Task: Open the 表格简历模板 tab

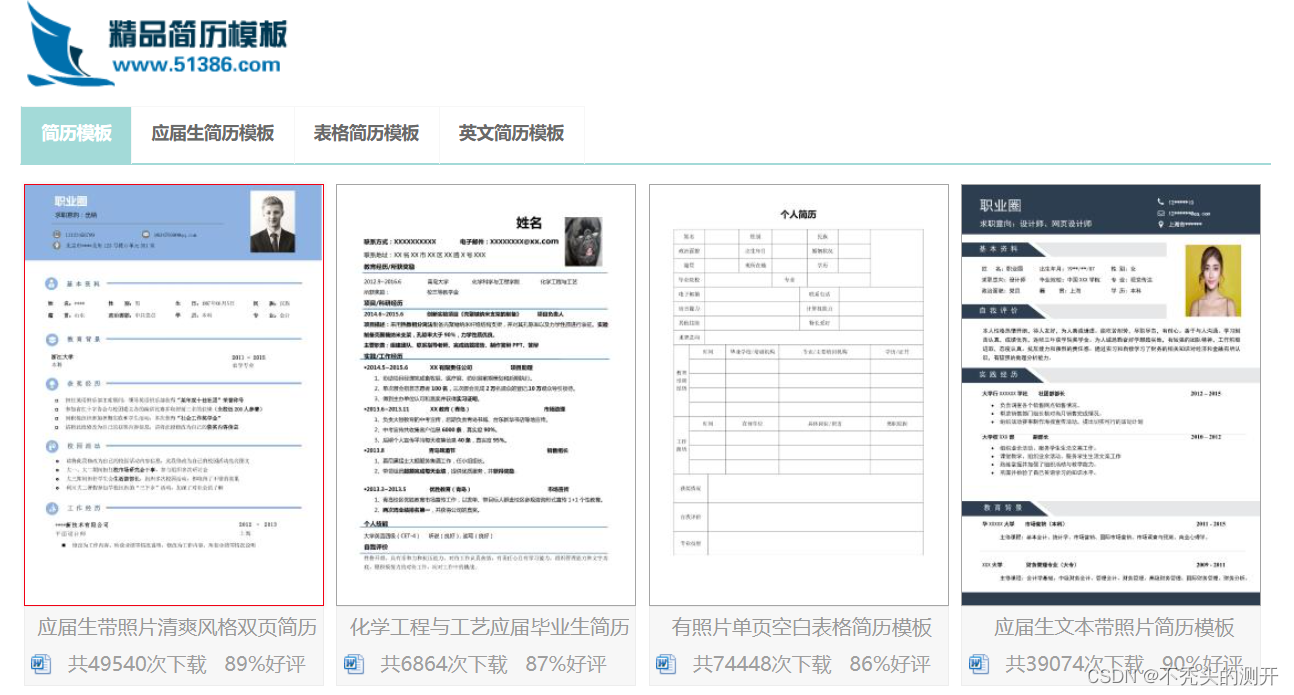Action: point(366,133)
